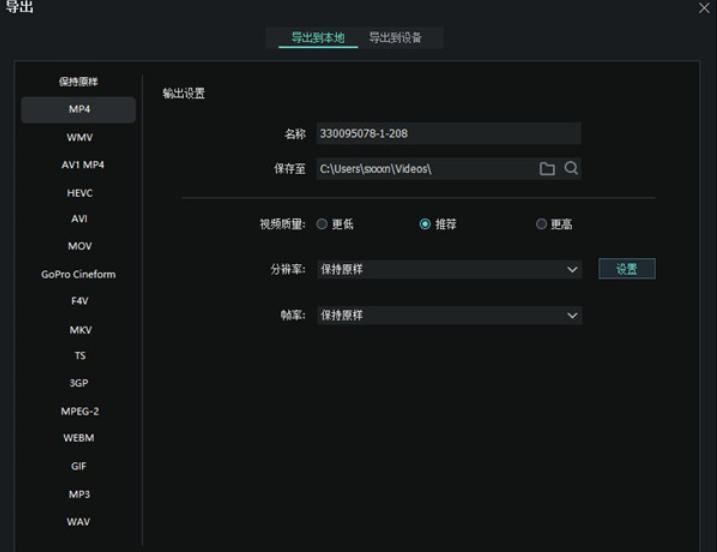Select the MOV format
This screenshot has width=717, height=552.
click(x=80, y=246)
